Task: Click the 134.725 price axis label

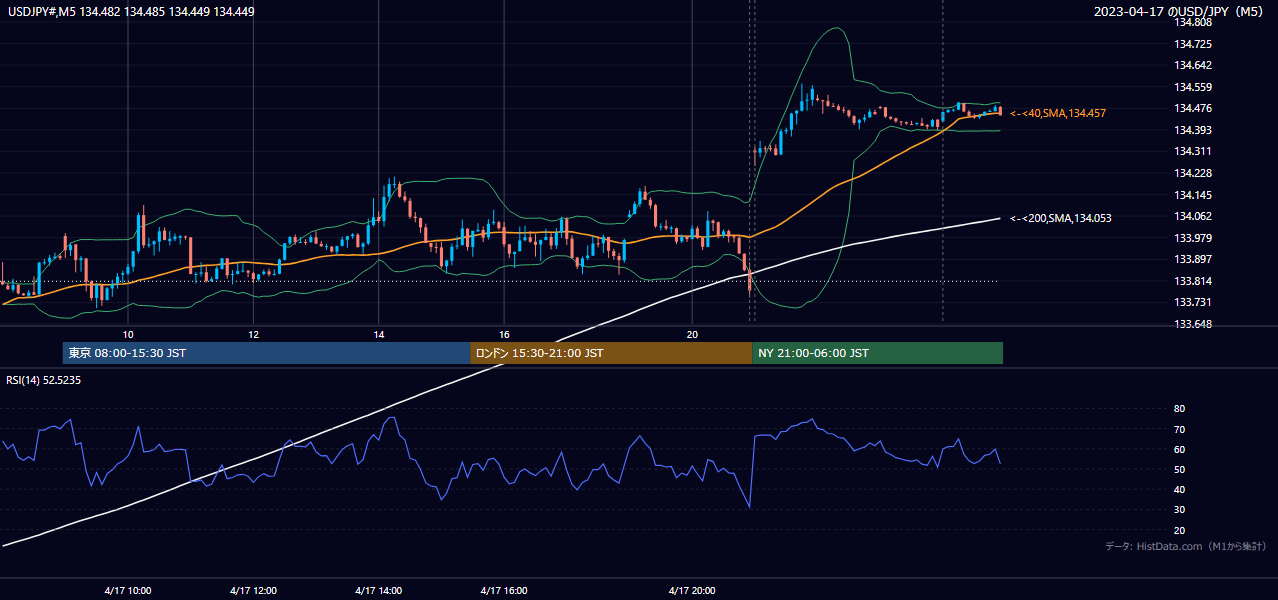Action: point(1193,44)
